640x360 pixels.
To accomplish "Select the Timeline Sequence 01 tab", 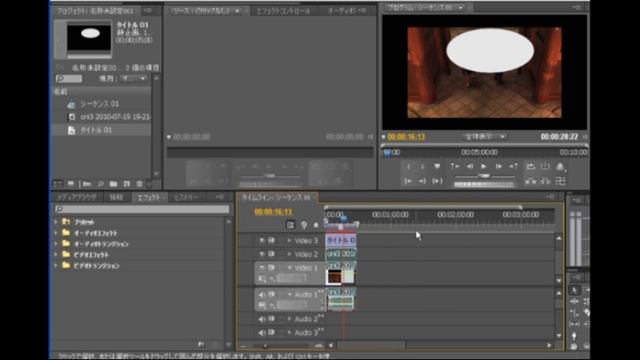I will (x=276, y=198).
